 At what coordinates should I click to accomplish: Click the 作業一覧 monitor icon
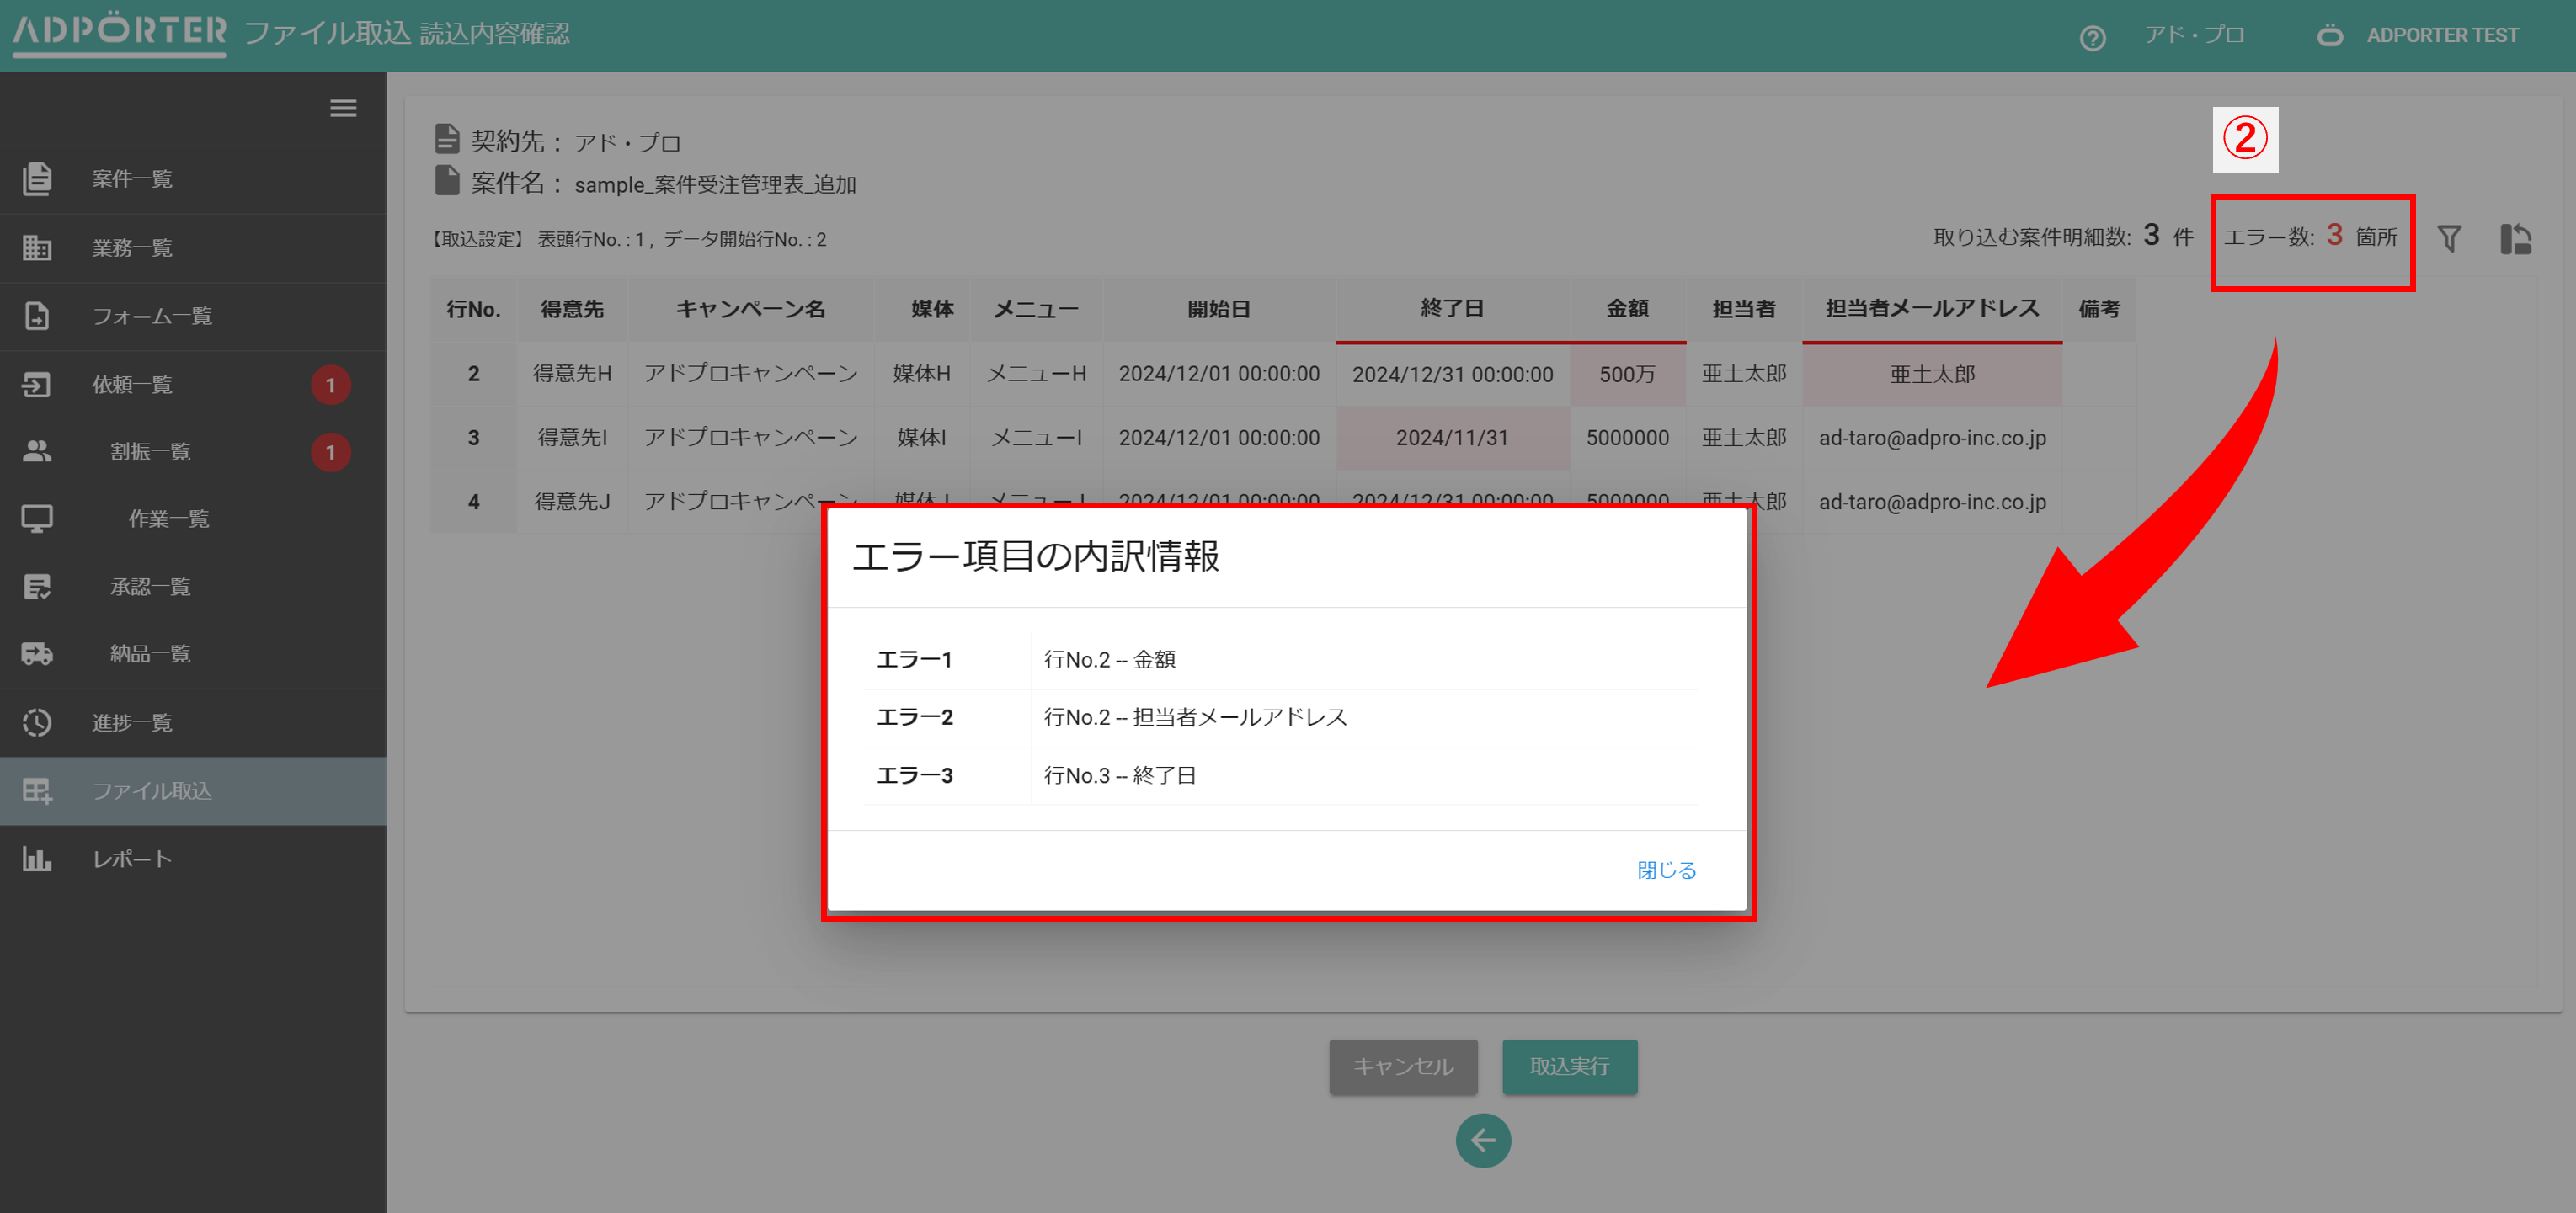37,519
